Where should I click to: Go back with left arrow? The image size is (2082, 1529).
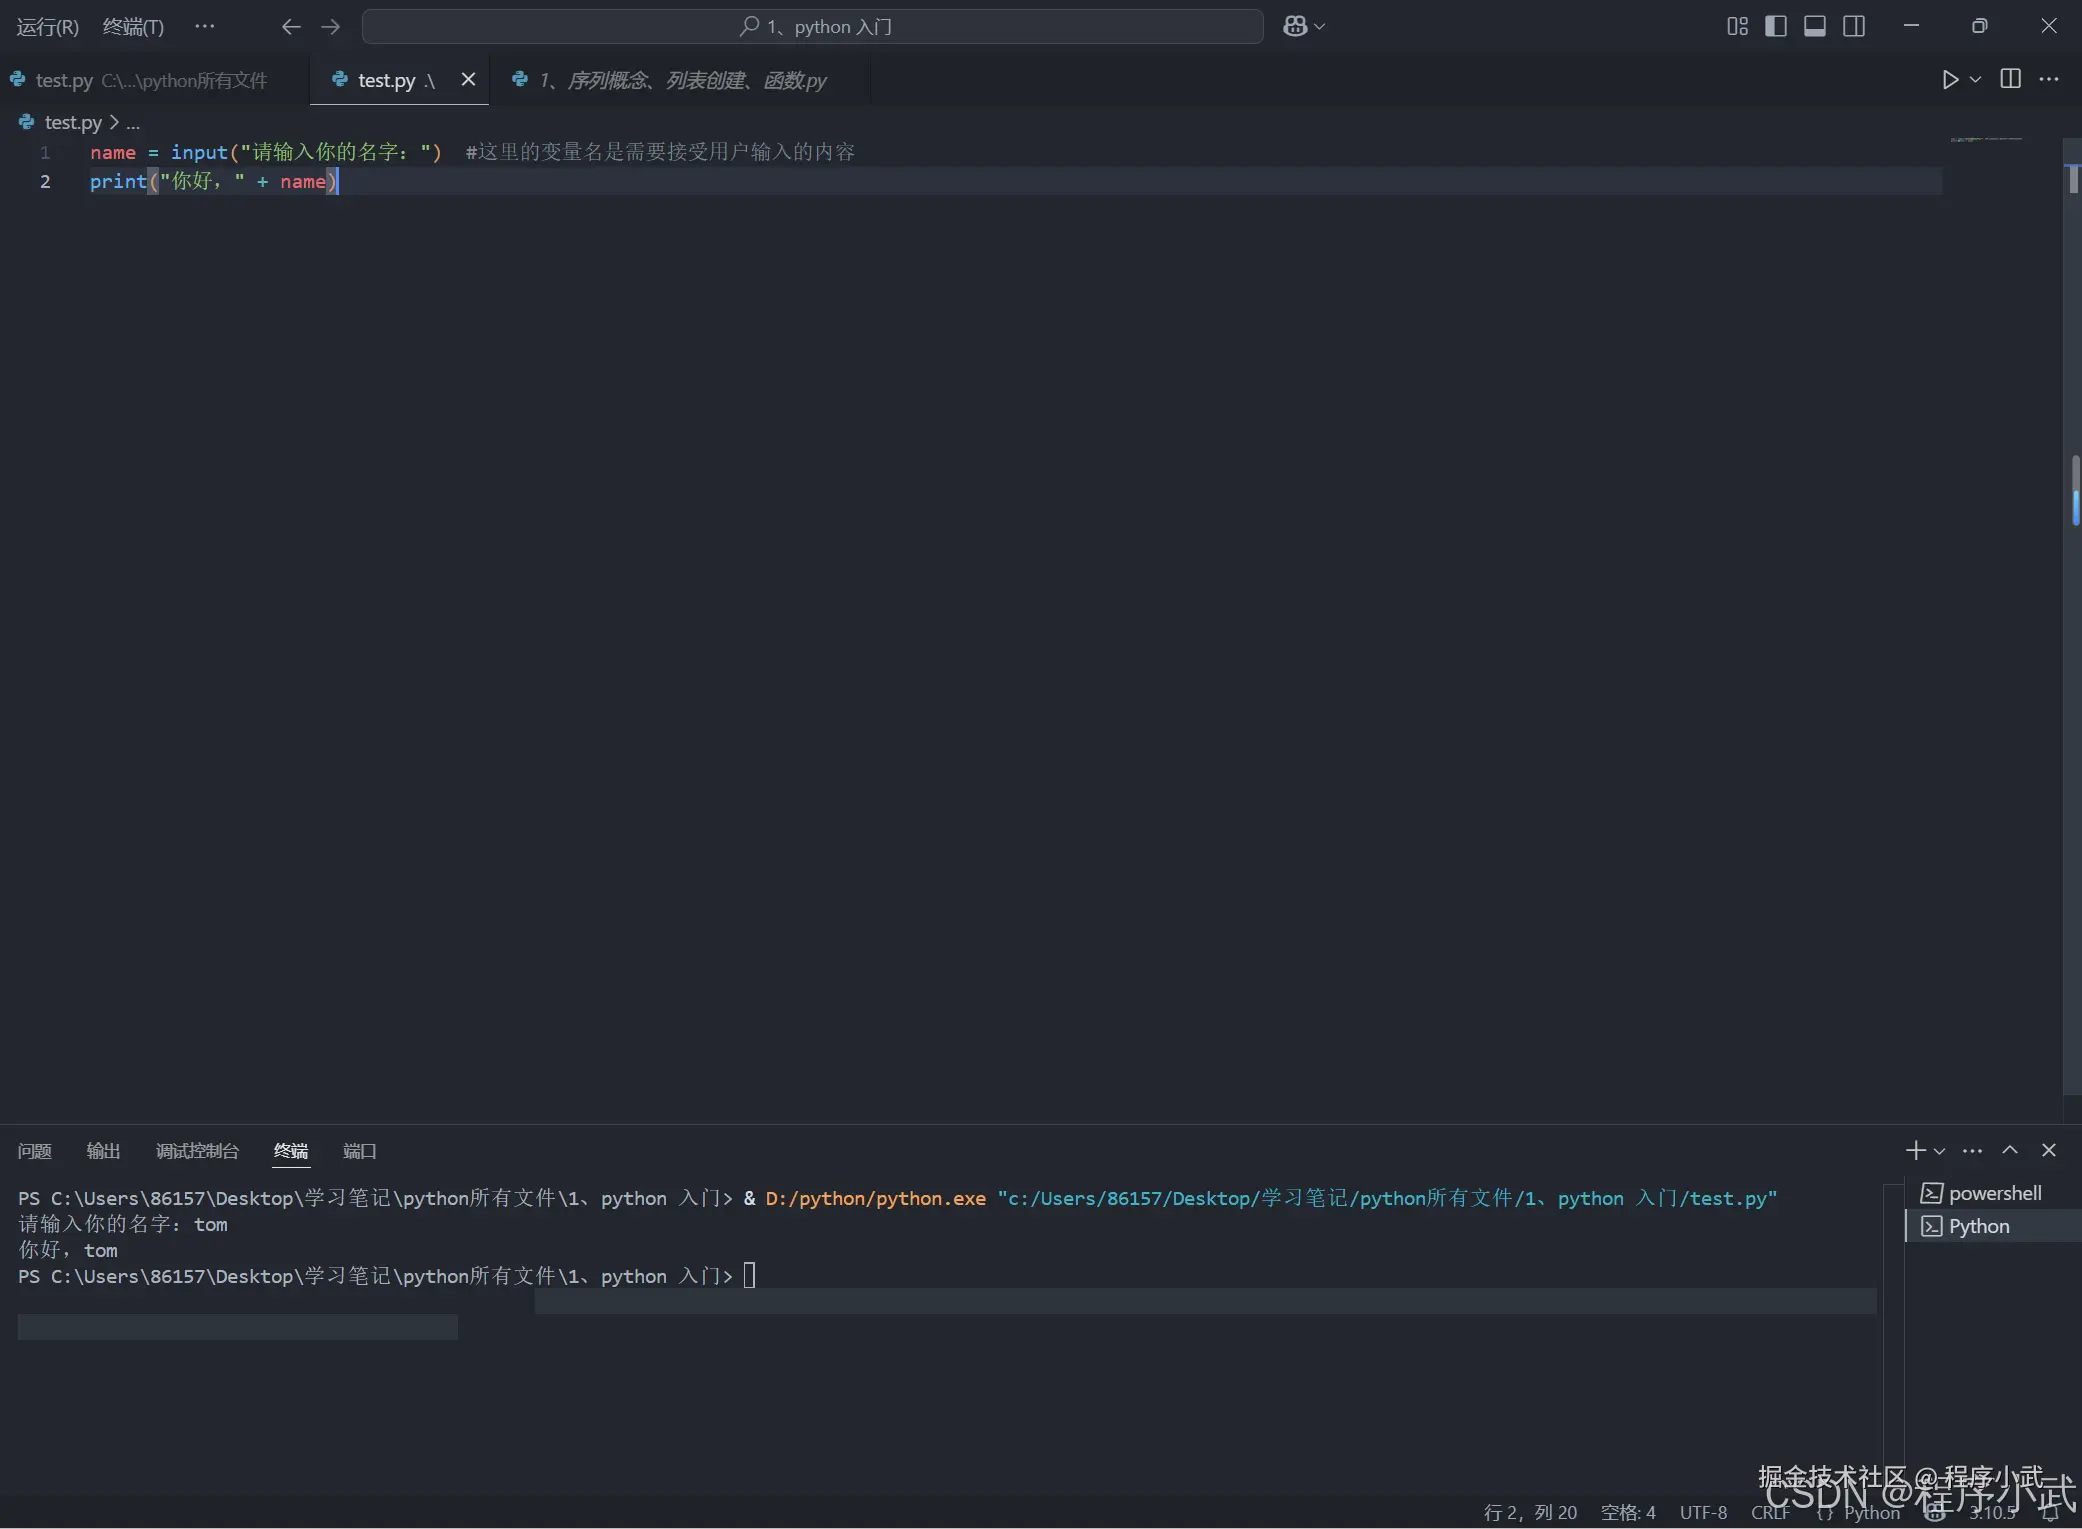click(x=291, y=27)
